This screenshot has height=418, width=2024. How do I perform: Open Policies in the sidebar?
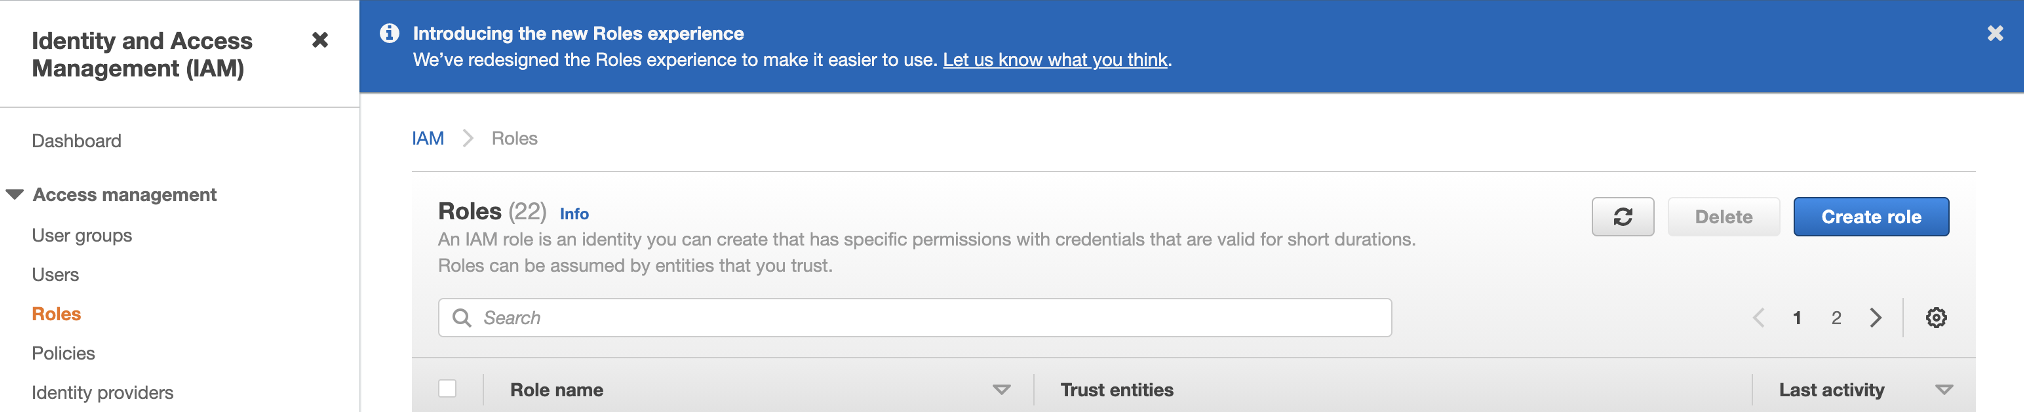click(63, 354)
